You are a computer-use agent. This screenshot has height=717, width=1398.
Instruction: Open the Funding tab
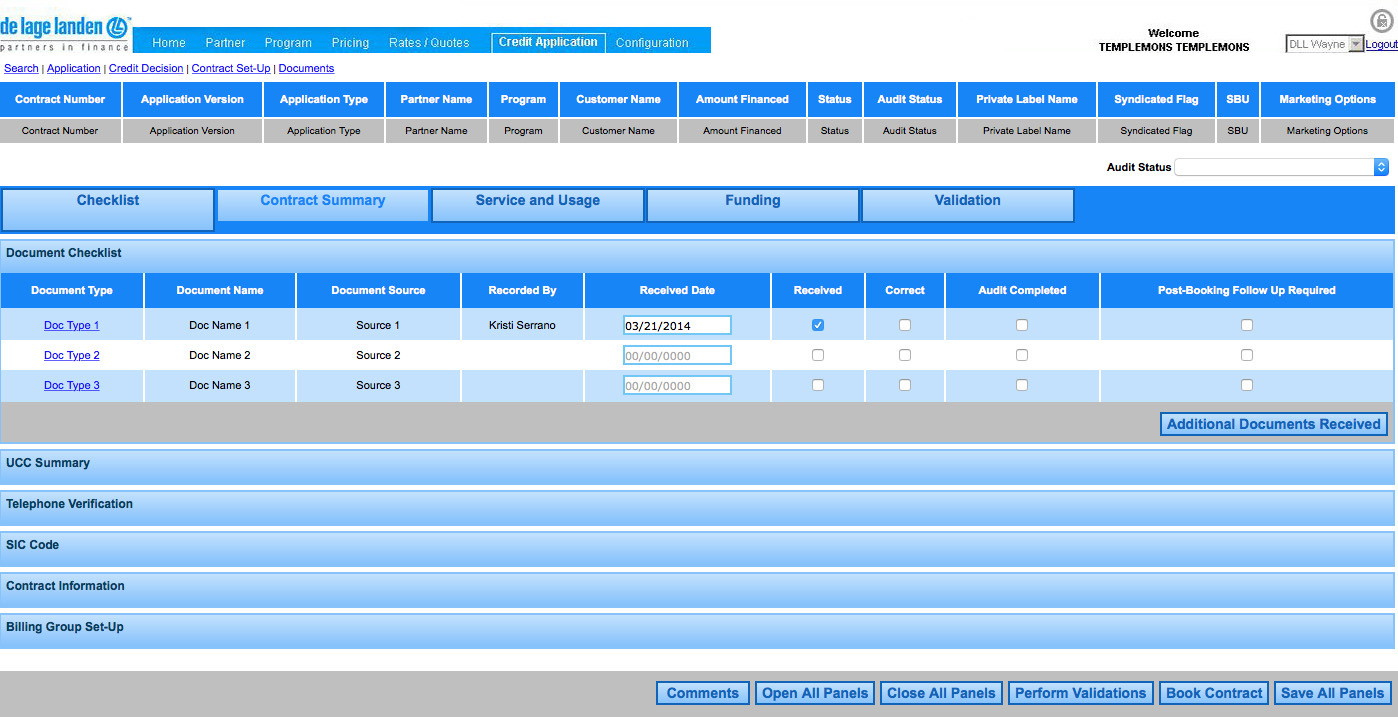point(753,201)
